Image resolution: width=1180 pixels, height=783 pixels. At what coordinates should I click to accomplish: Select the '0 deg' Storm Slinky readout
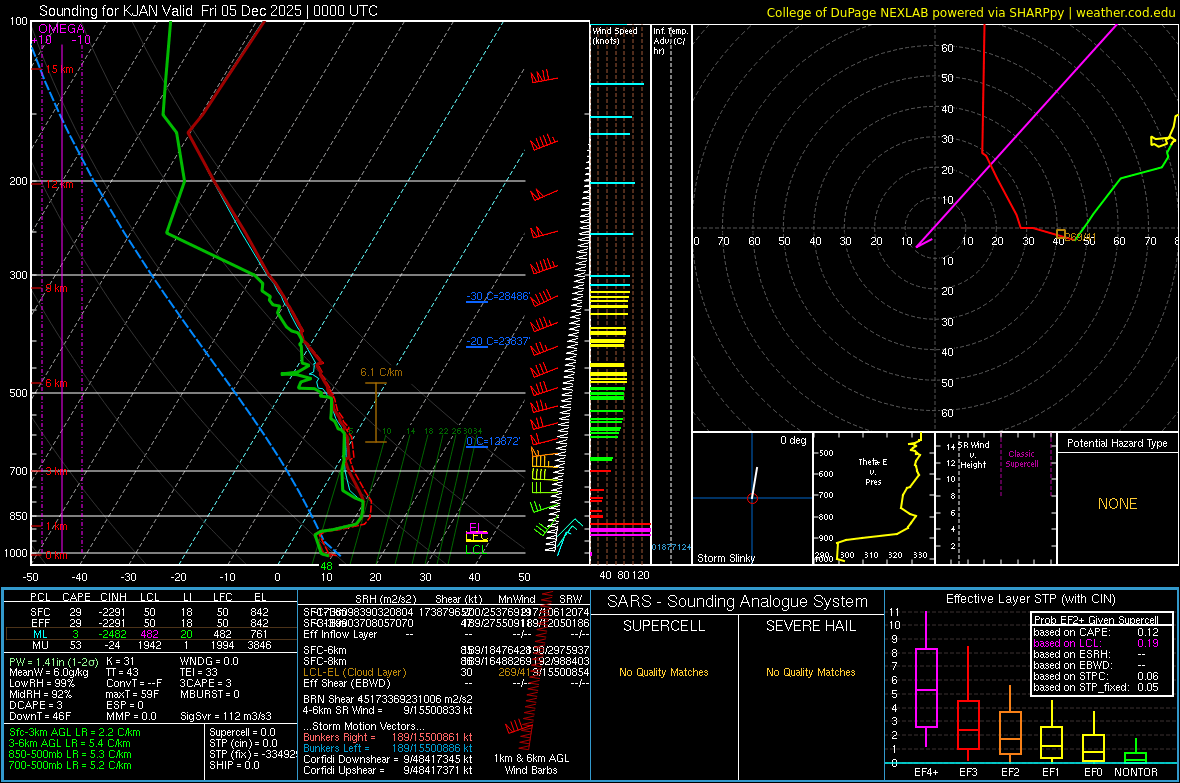[x=792, y=440]
